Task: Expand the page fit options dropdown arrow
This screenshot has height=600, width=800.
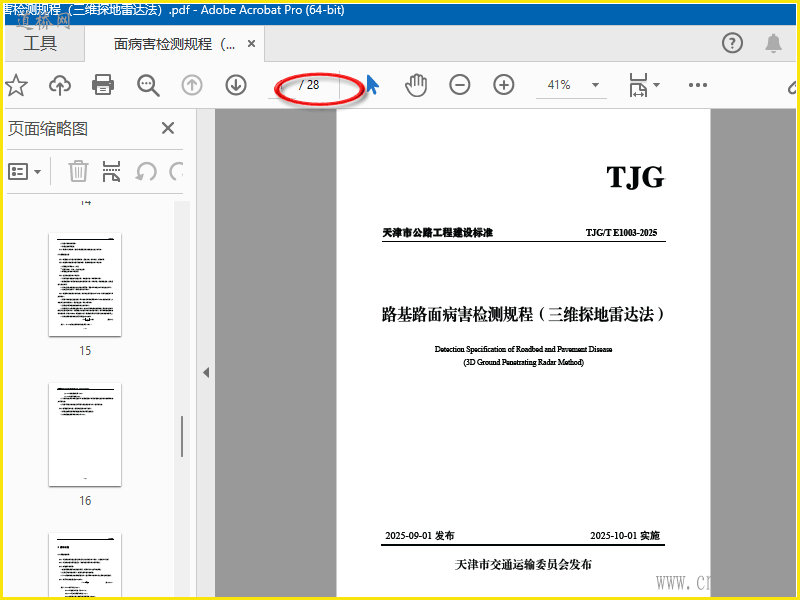Action: point(657,85)
